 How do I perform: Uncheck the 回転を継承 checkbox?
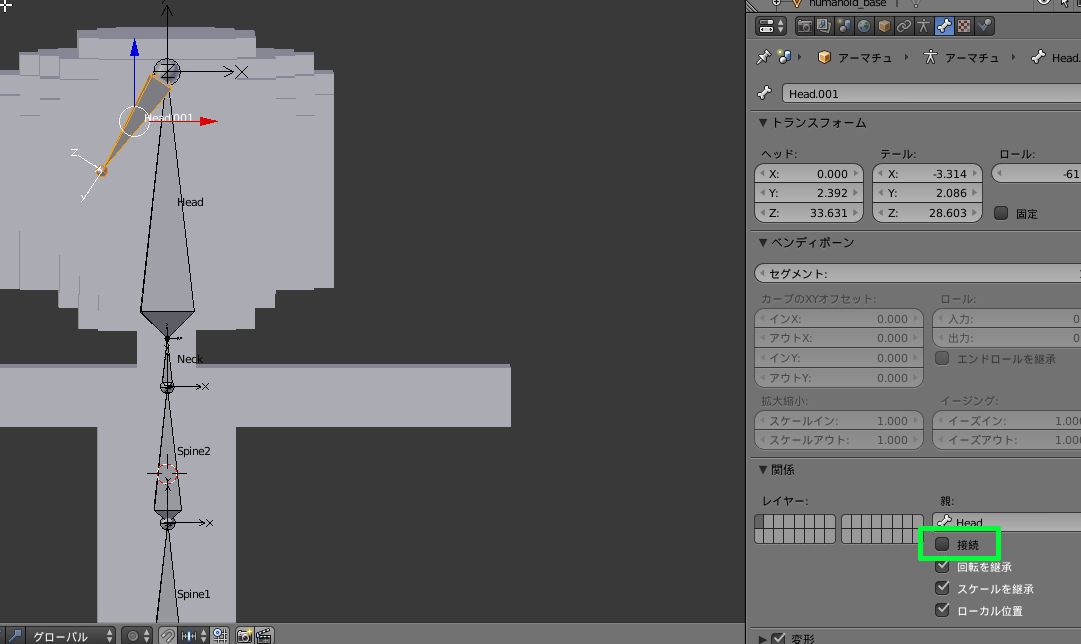pyautogui.click(x=942, y=566)
